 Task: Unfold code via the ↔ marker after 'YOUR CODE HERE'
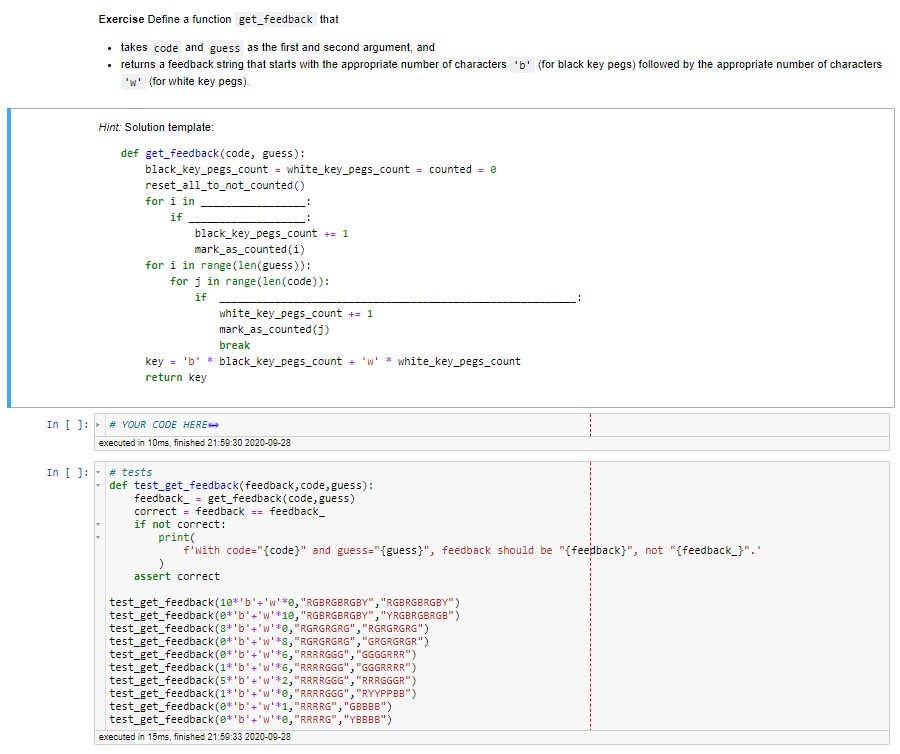pyautogui.click(x=214, y=425)
